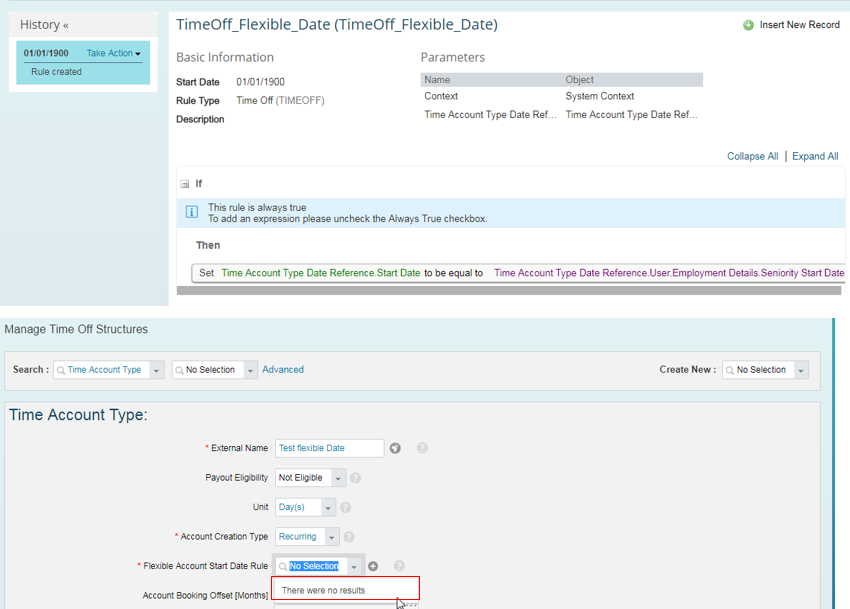Click Expand All link
Screen dimensions: 850x609
pyautogui.click(x=815, y=156)
